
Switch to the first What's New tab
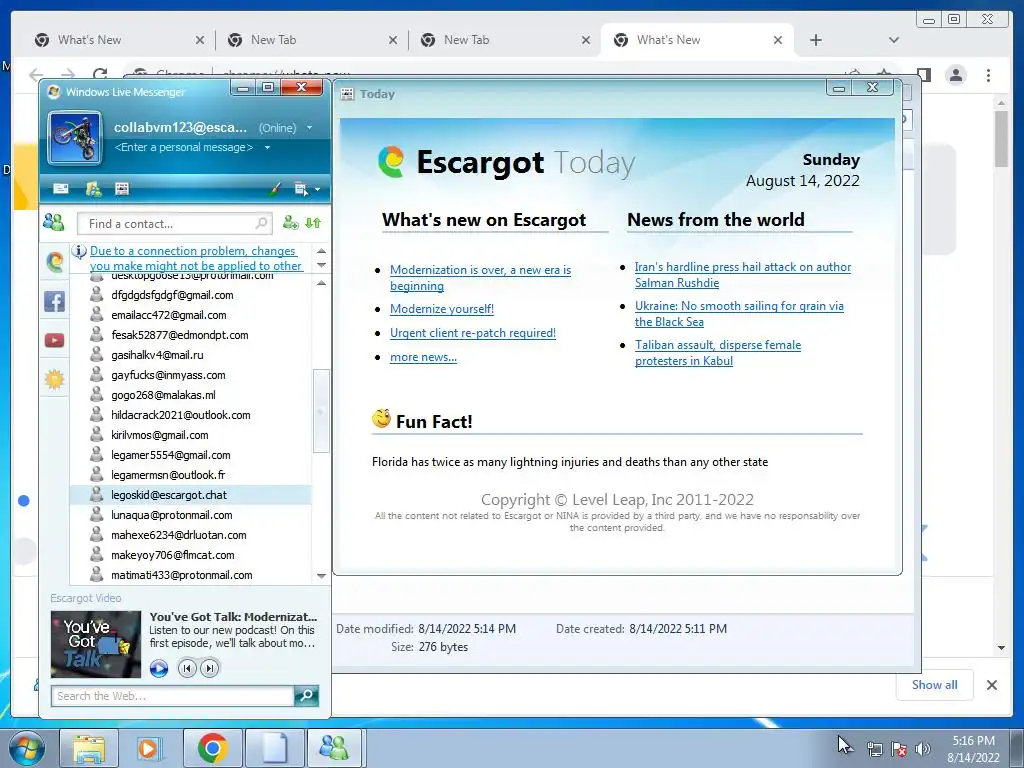click(x=116, y=40)
